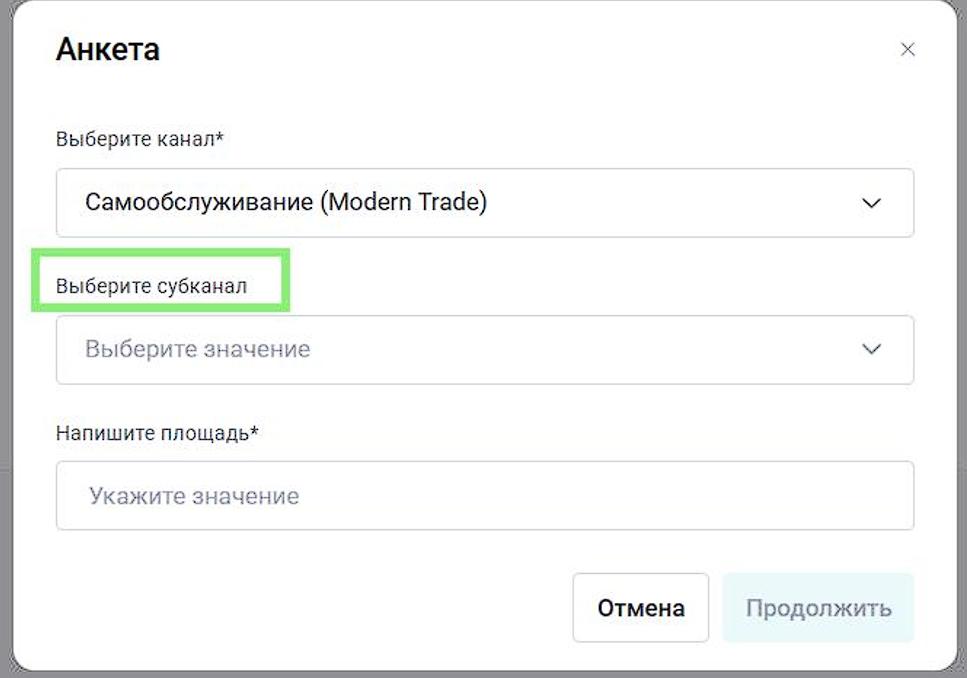Viewport: 967px width, 678px height.
Task: Click the asterisk after Выберите канал
Action: point(220,137)
